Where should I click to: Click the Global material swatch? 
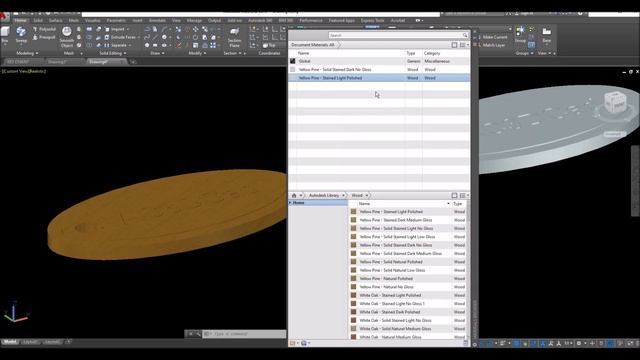(293, 61)
